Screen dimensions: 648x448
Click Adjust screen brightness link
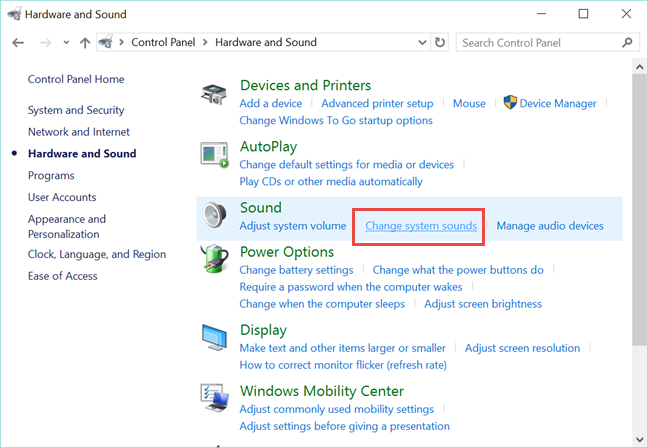483,304
